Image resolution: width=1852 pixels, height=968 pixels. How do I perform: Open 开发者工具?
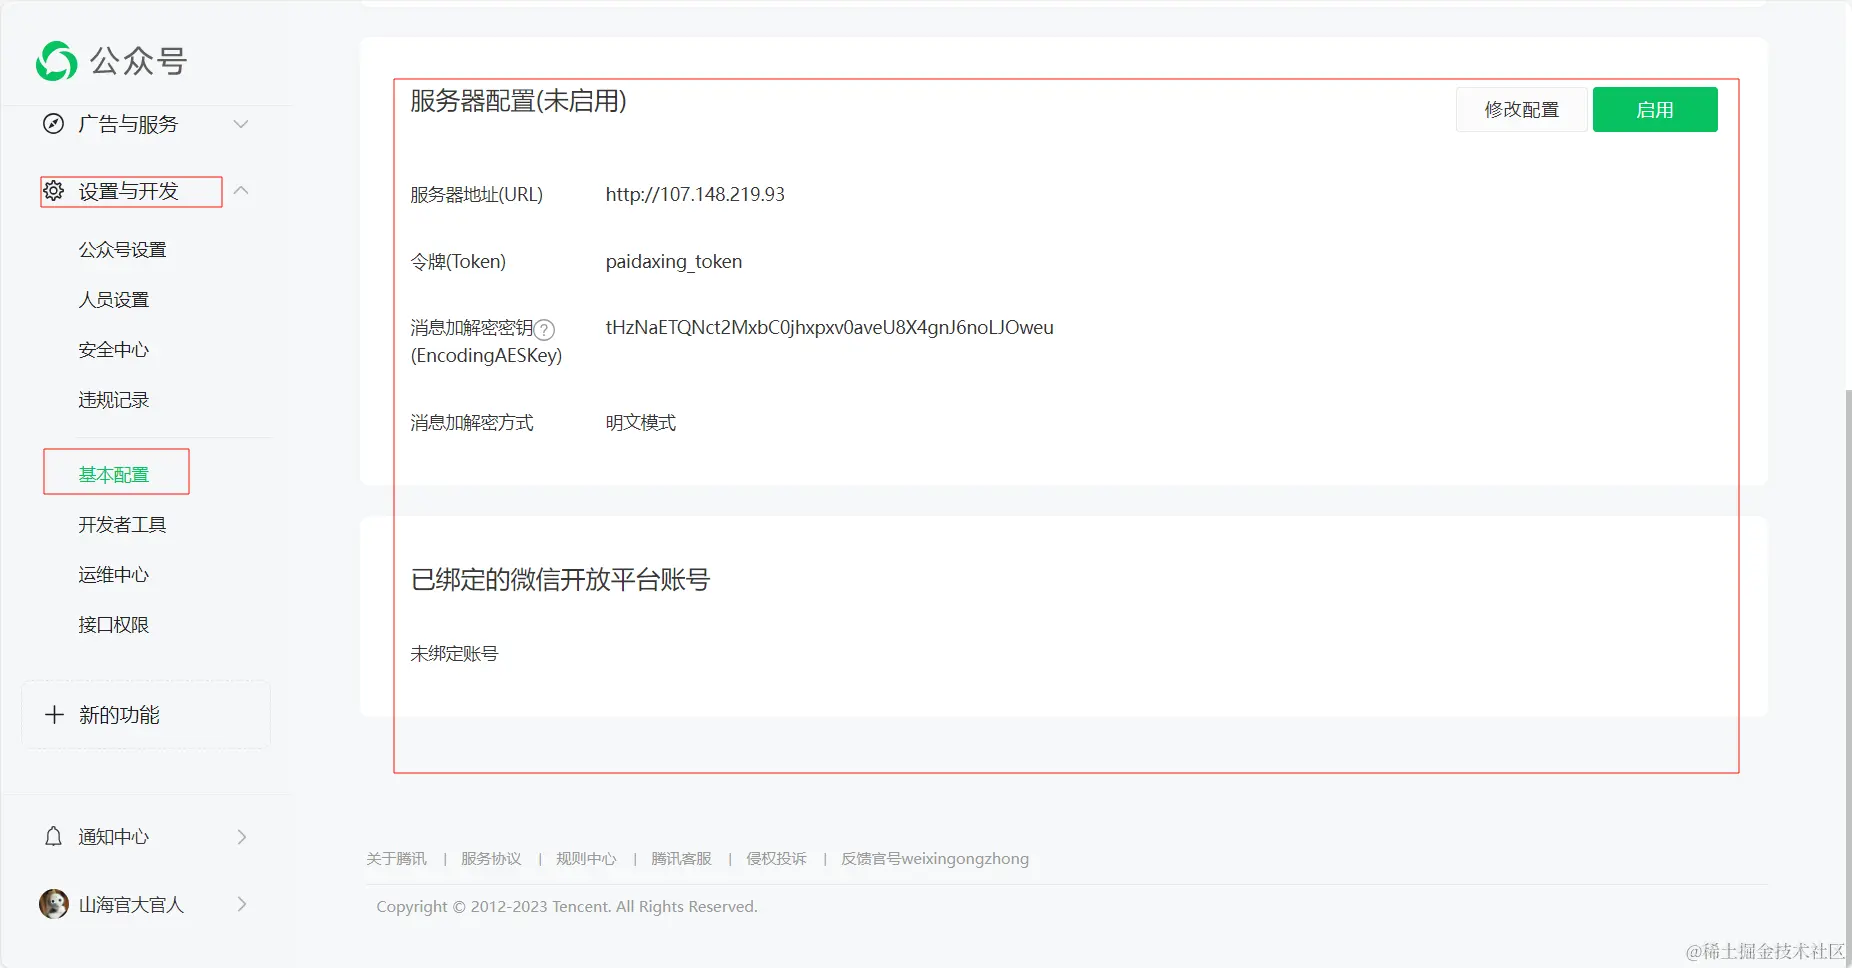tap(122, 525)
